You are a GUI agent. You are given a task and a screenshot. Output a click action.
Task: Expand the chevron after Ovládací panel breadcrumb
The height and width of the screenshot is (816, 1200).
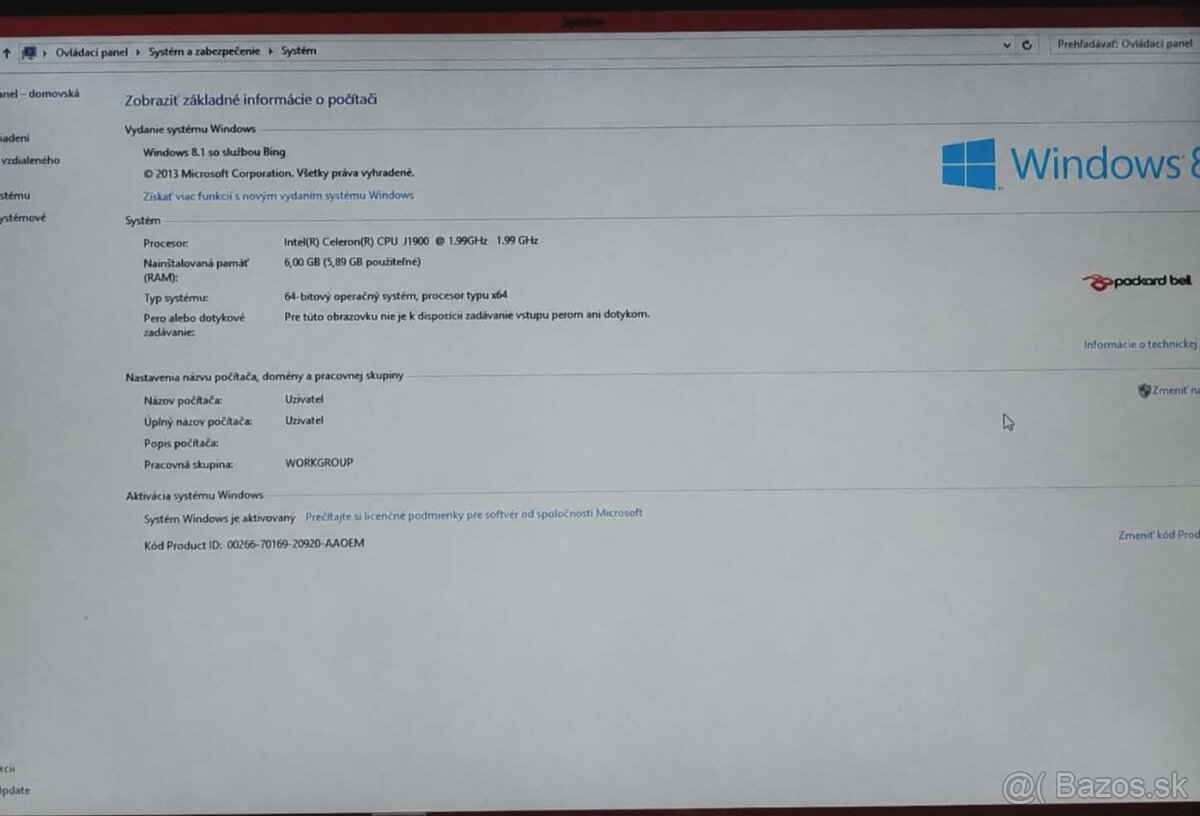pyautogui.click(x=138, y=51)
